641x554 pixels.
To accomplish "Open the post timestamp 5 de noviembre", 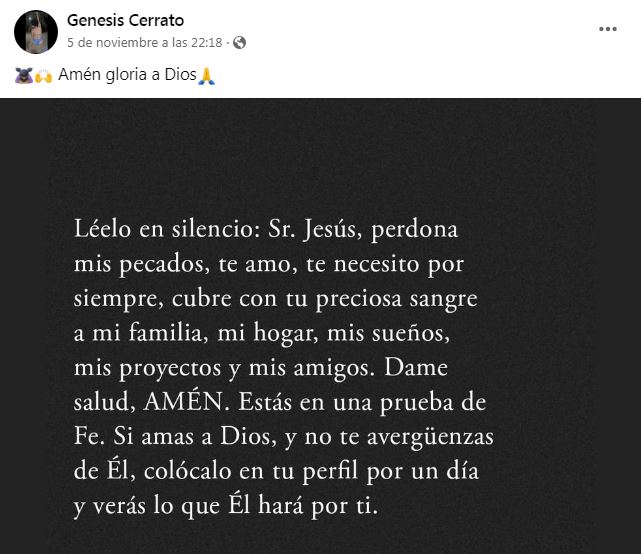I will point(145,43).
